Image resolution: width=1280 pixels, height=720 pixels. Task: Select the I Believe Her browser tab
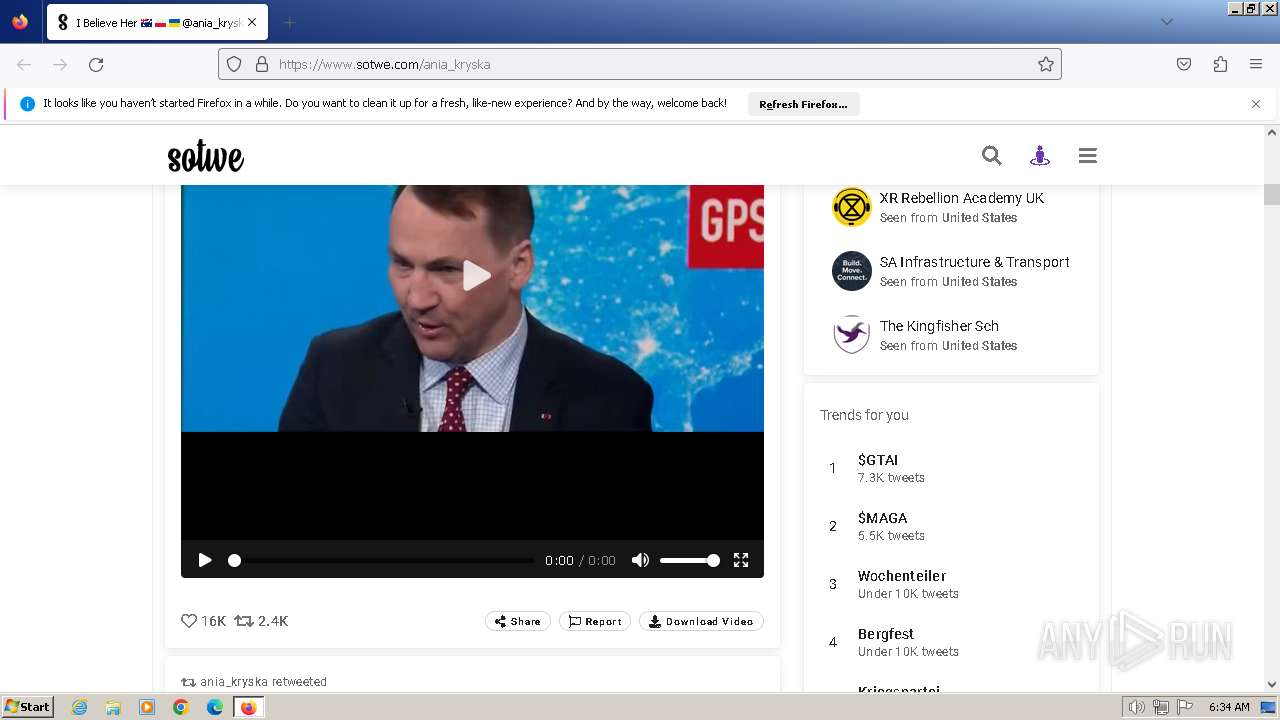[x=157, y=22]
